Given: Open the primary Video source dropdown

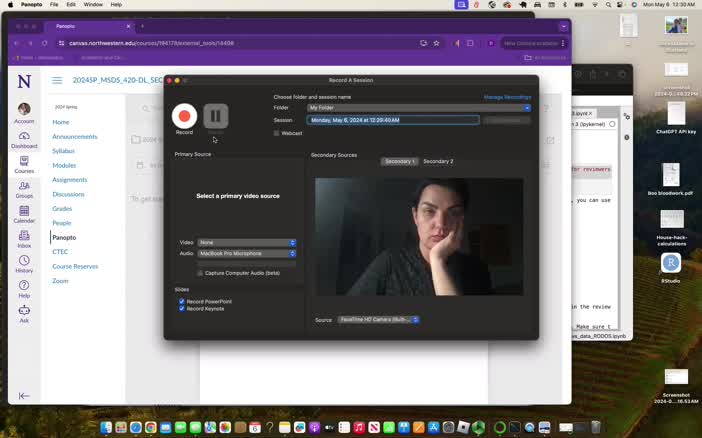Looking at the screenshot, I should click(x=247, y=242).
